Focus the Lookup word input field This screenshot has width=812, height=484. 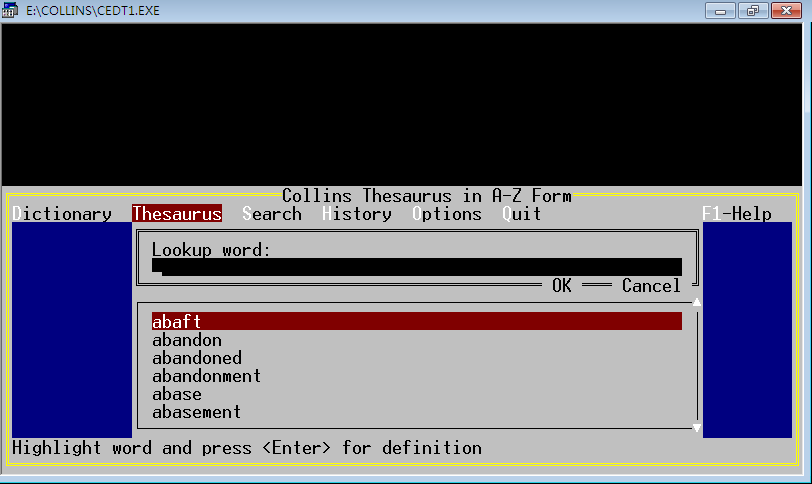[x=416, y=267]
